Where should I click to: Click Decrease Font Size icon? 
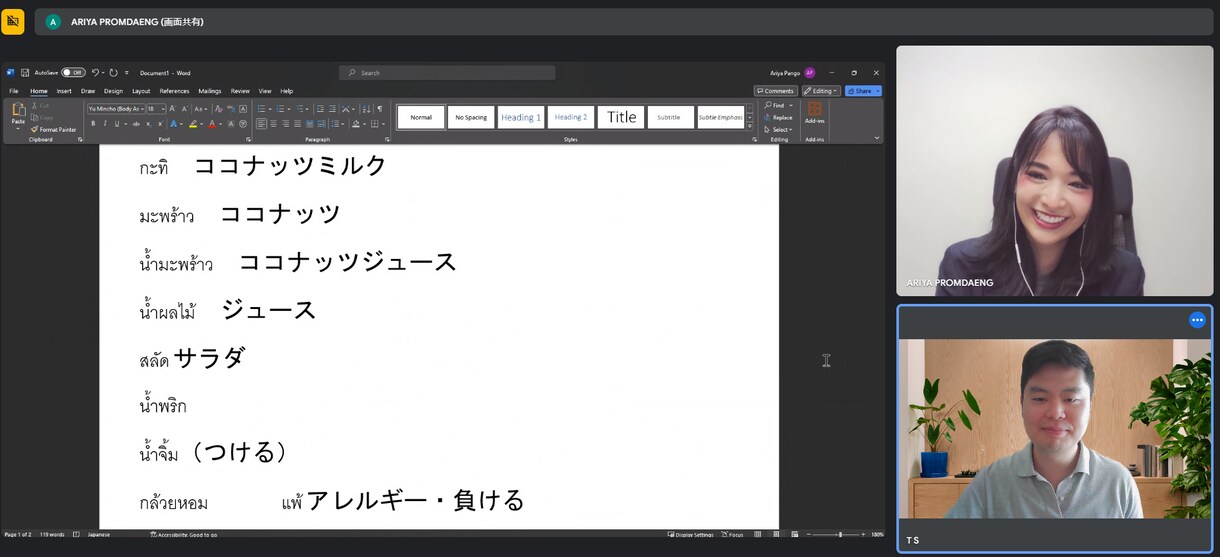click(x=185, y=108)
